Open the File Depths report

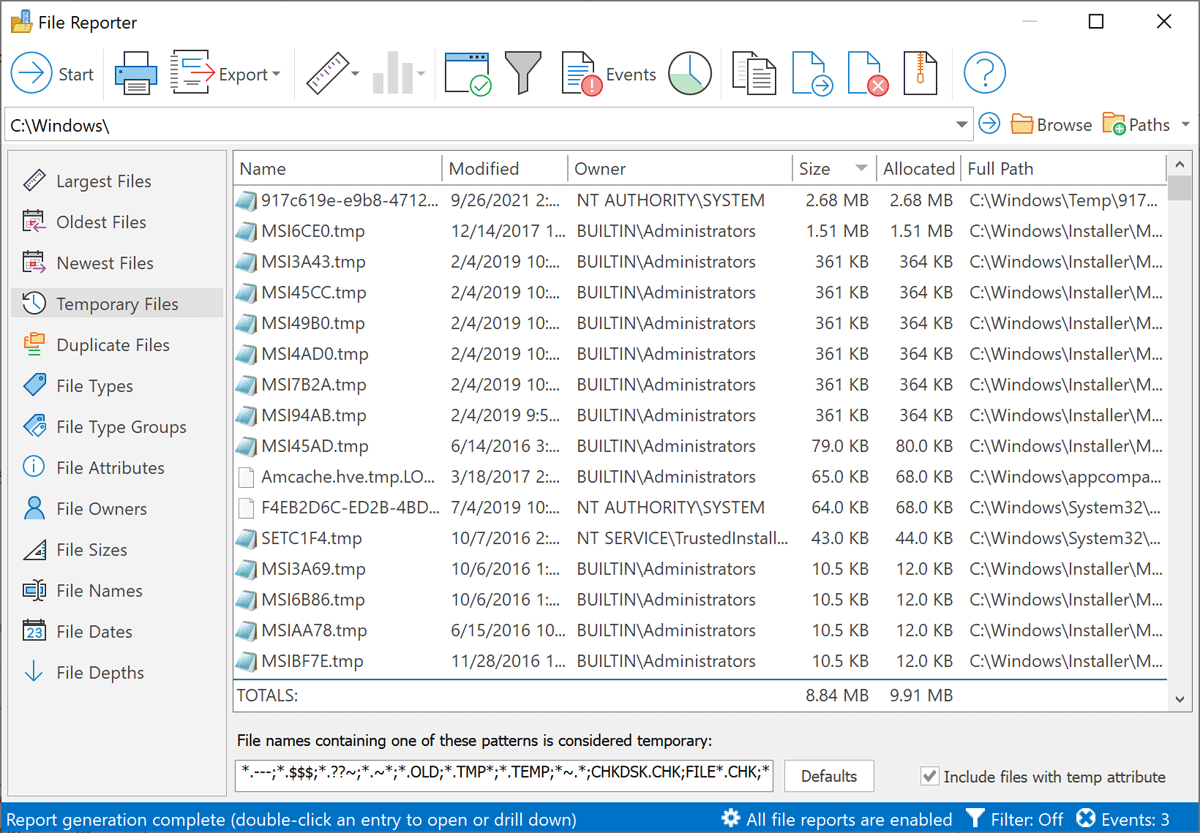pos(117,673)
